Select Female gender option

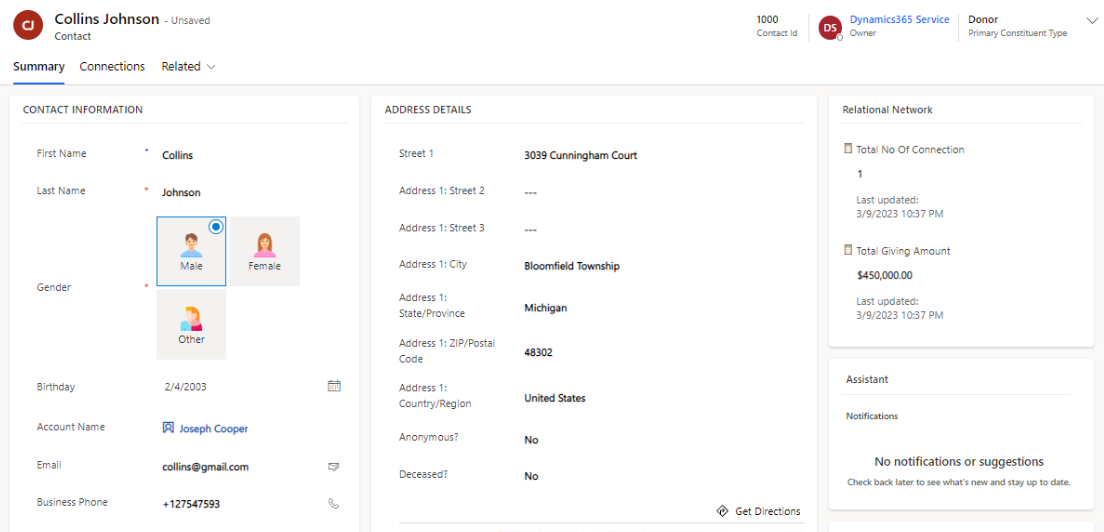265,251
